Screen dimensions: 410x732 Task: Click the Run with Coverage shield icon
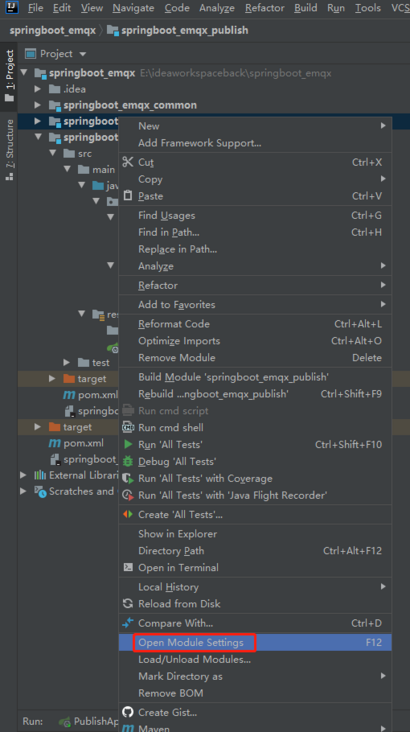127,478
